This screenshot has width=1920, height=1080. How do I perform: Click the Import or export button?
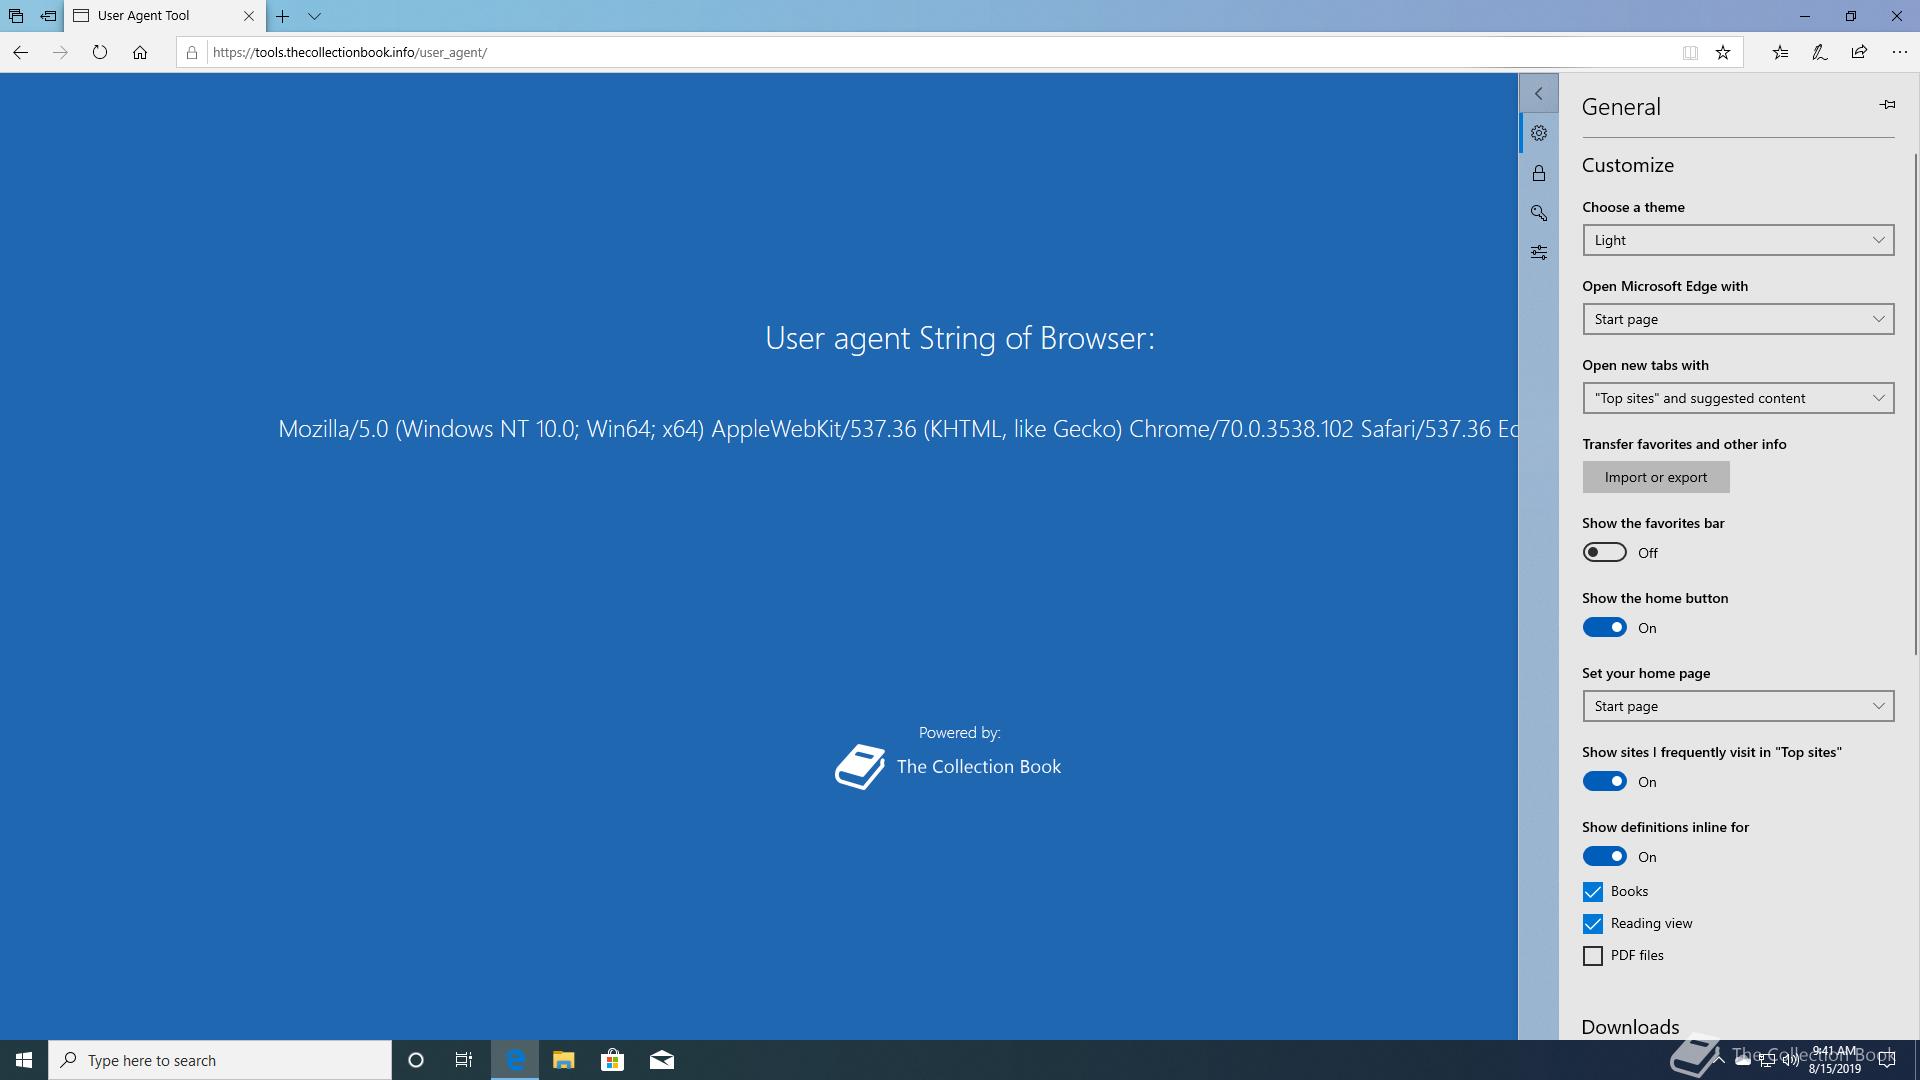coord(1656,478)
